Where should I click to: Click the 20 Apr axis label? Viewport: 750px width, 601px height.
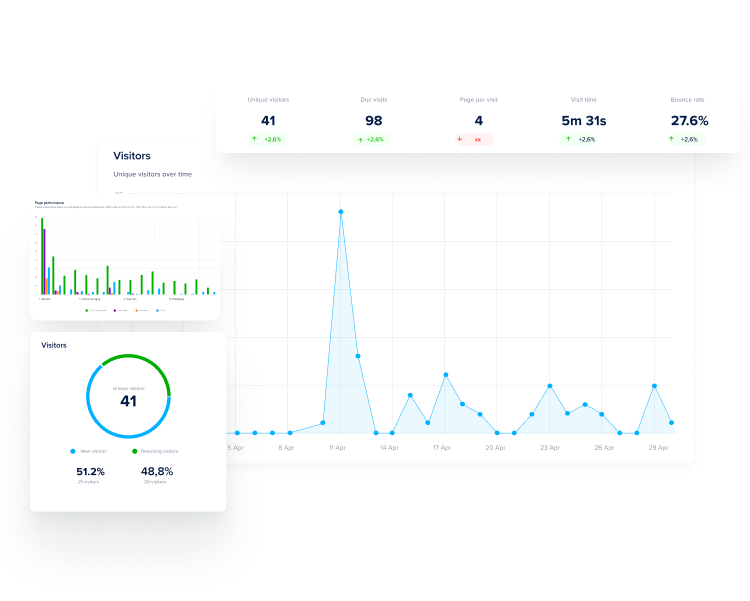[496, 448]
